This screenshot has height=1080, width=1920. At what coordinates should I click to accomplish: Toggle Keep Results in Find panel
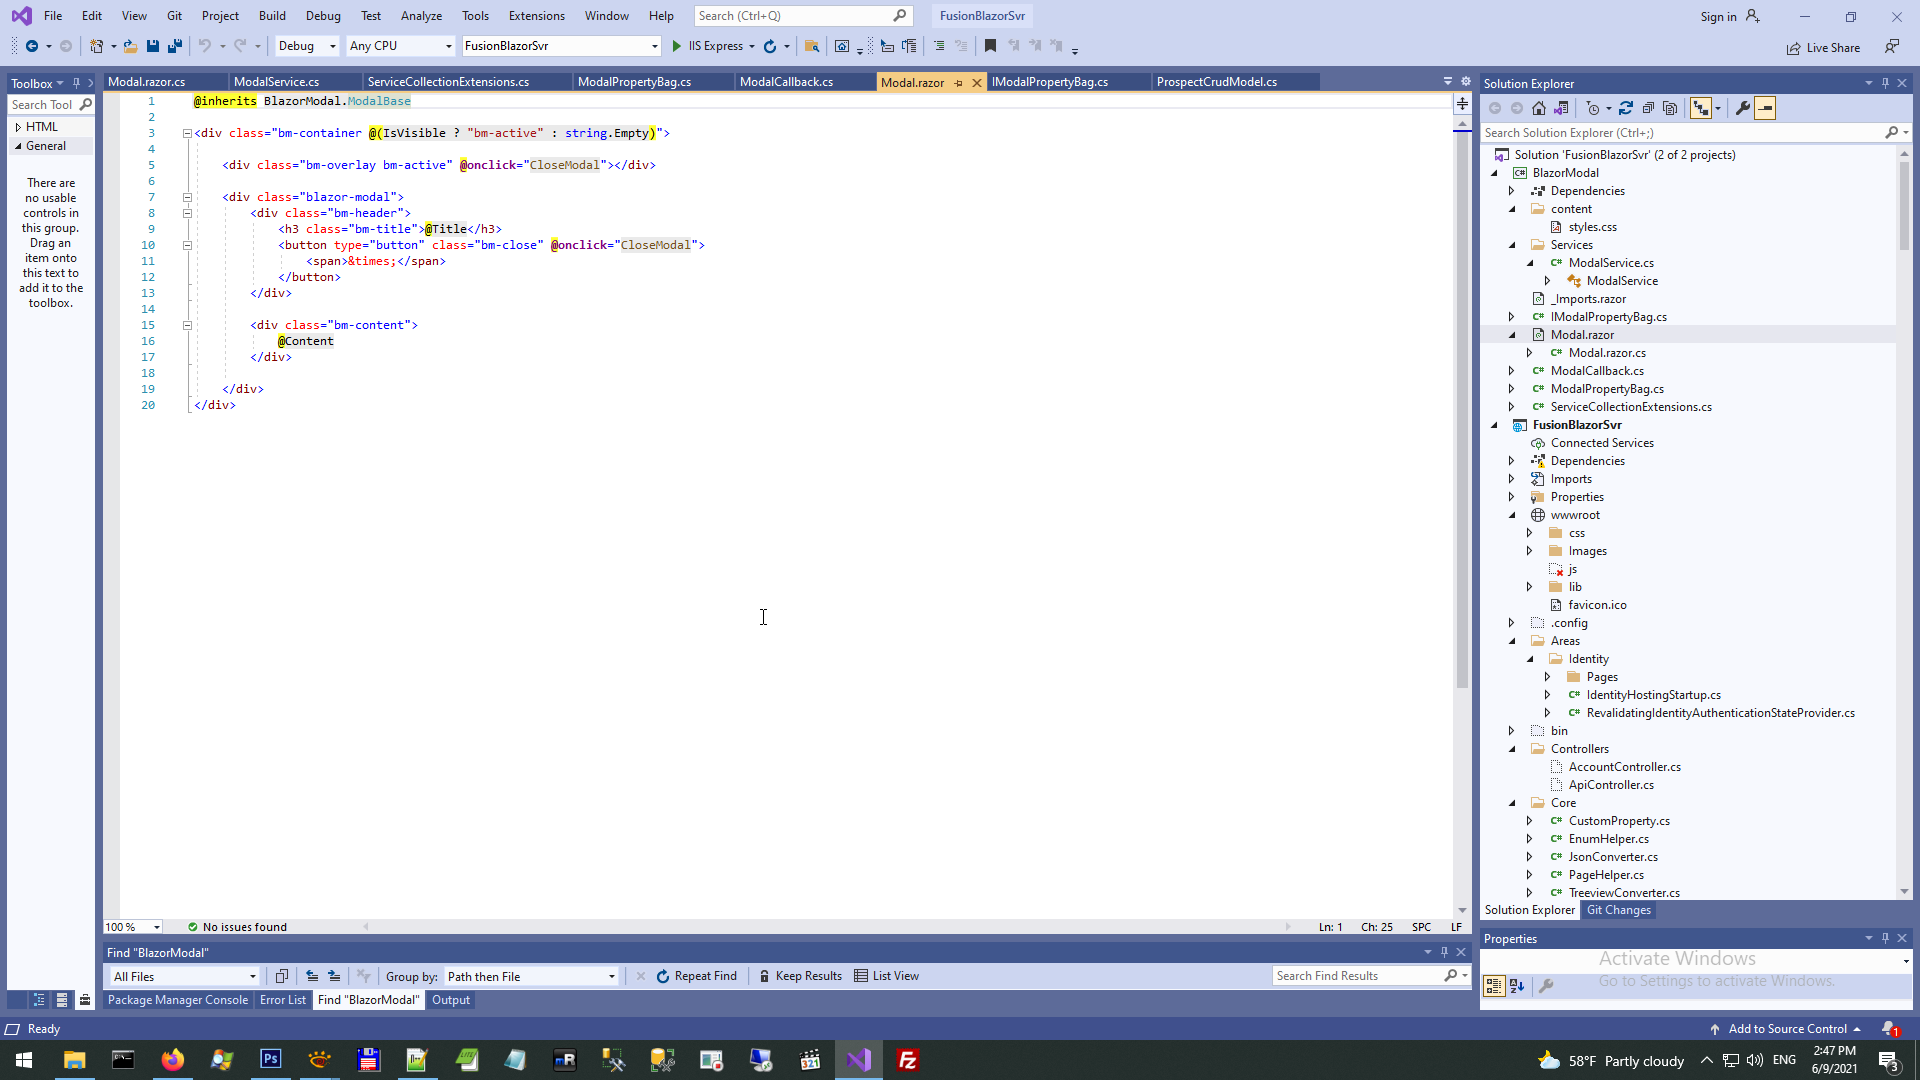click(x=800, y=976)
